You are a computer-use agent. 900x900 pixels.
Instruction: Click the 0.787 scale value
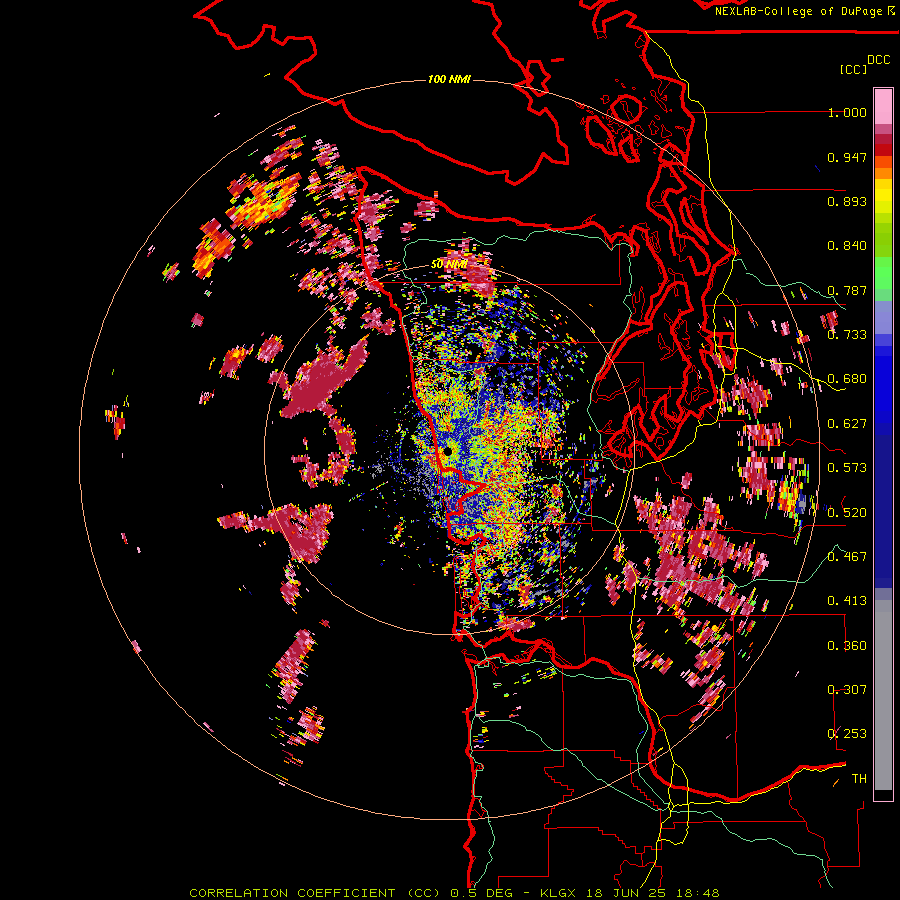[x=847, y=290]
